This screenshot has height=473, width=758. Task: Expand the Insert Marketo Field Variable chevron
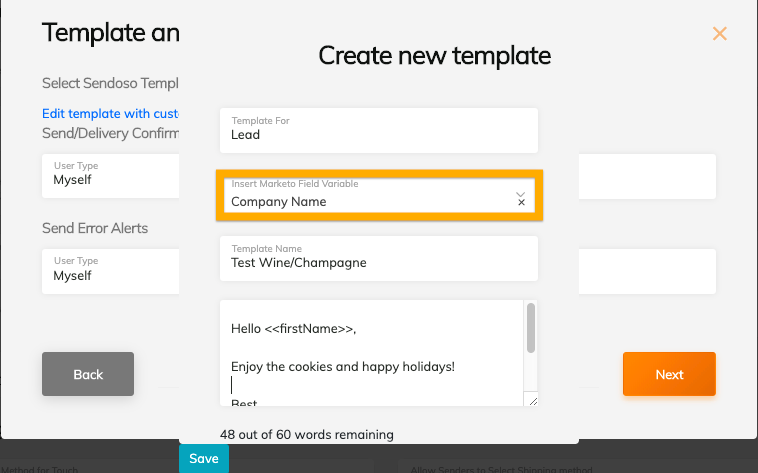tap(520, 194)
